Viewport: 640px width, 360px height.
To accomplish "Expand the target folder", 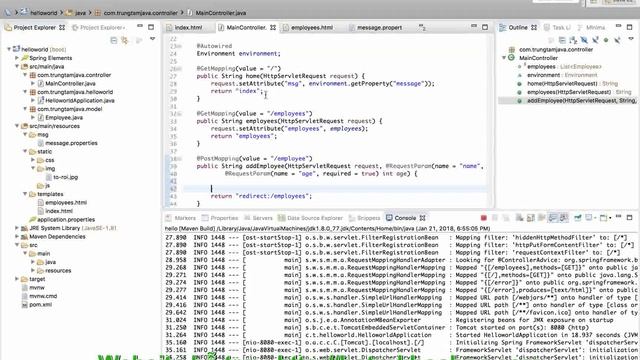I will [17, 279].
